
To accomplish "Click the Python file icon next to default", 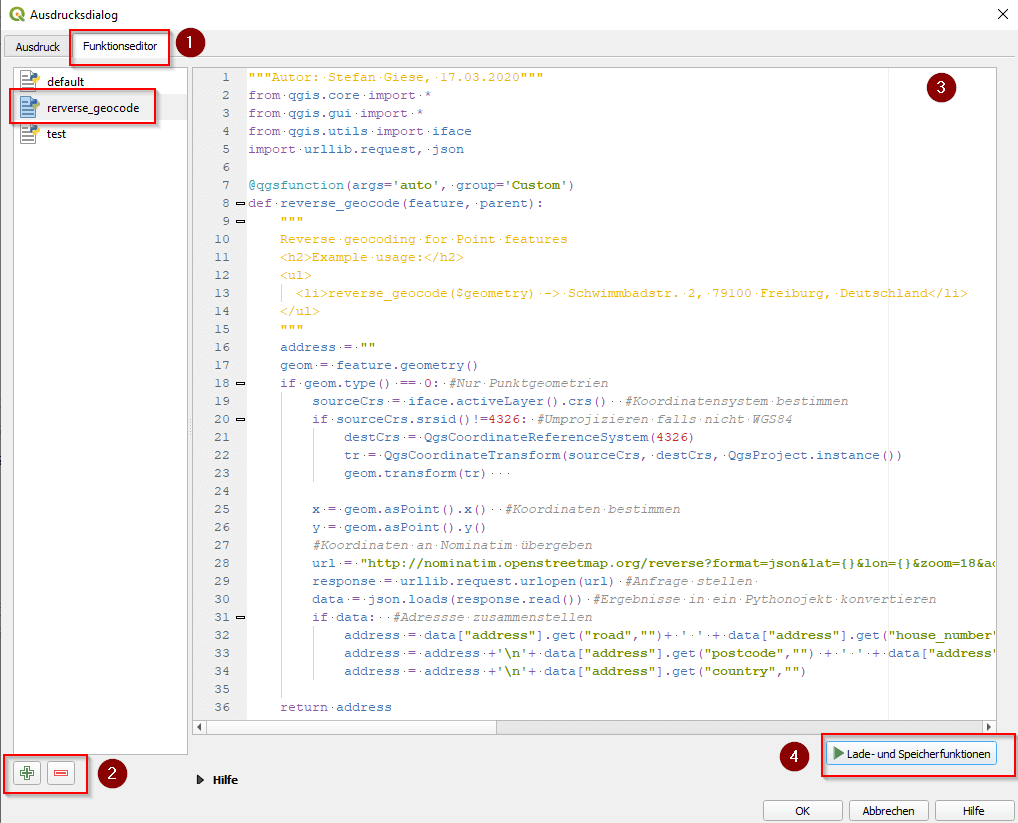I will [x=29, y=82].
